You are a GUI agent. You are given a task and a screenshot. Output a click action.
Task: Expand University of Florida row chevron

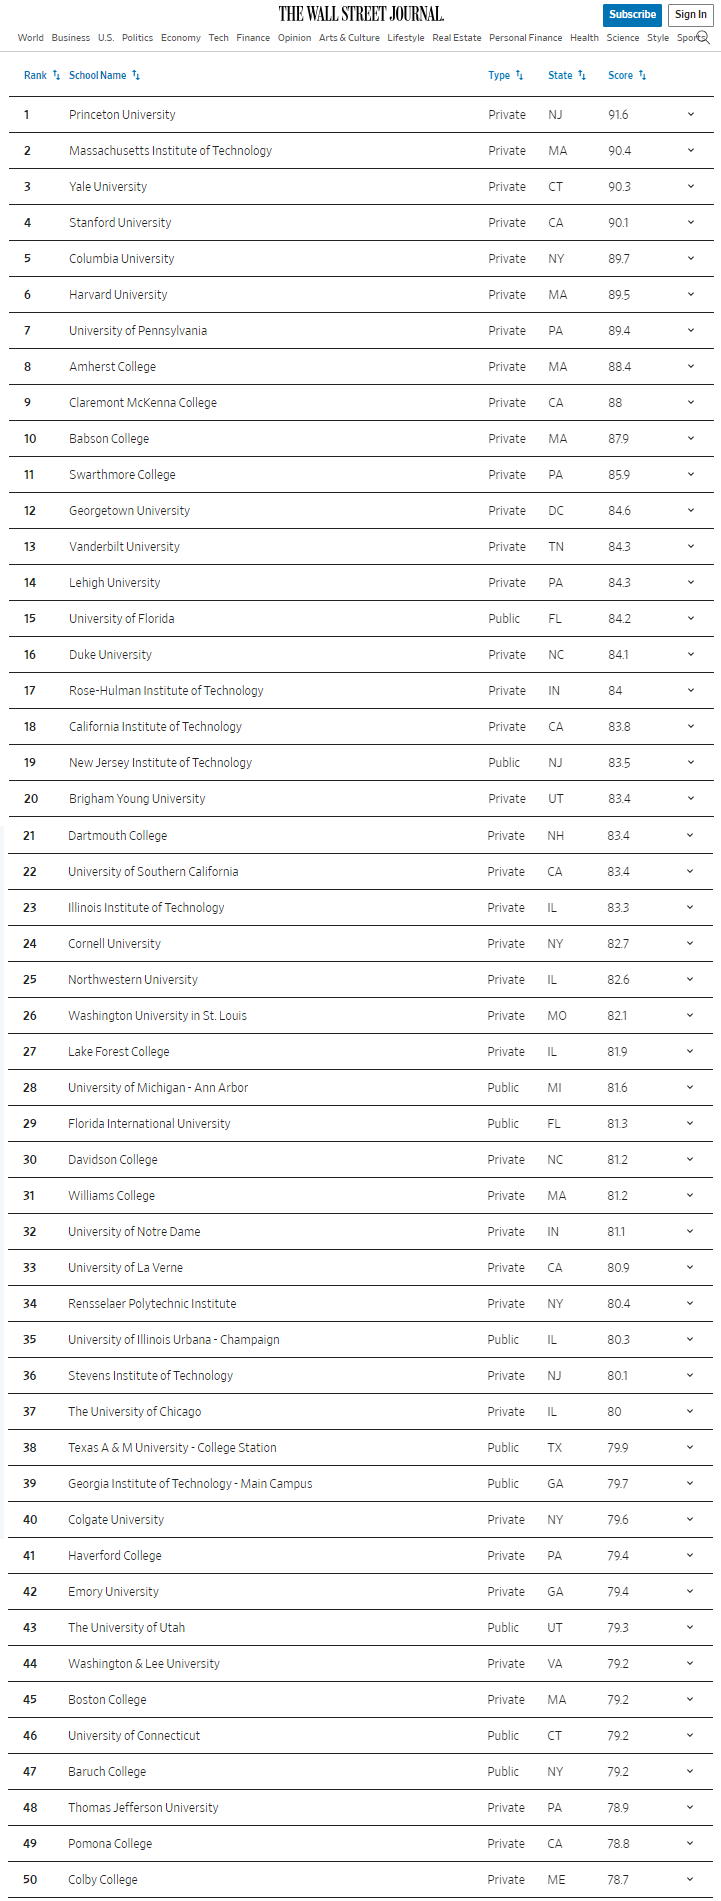click(690, 619)
